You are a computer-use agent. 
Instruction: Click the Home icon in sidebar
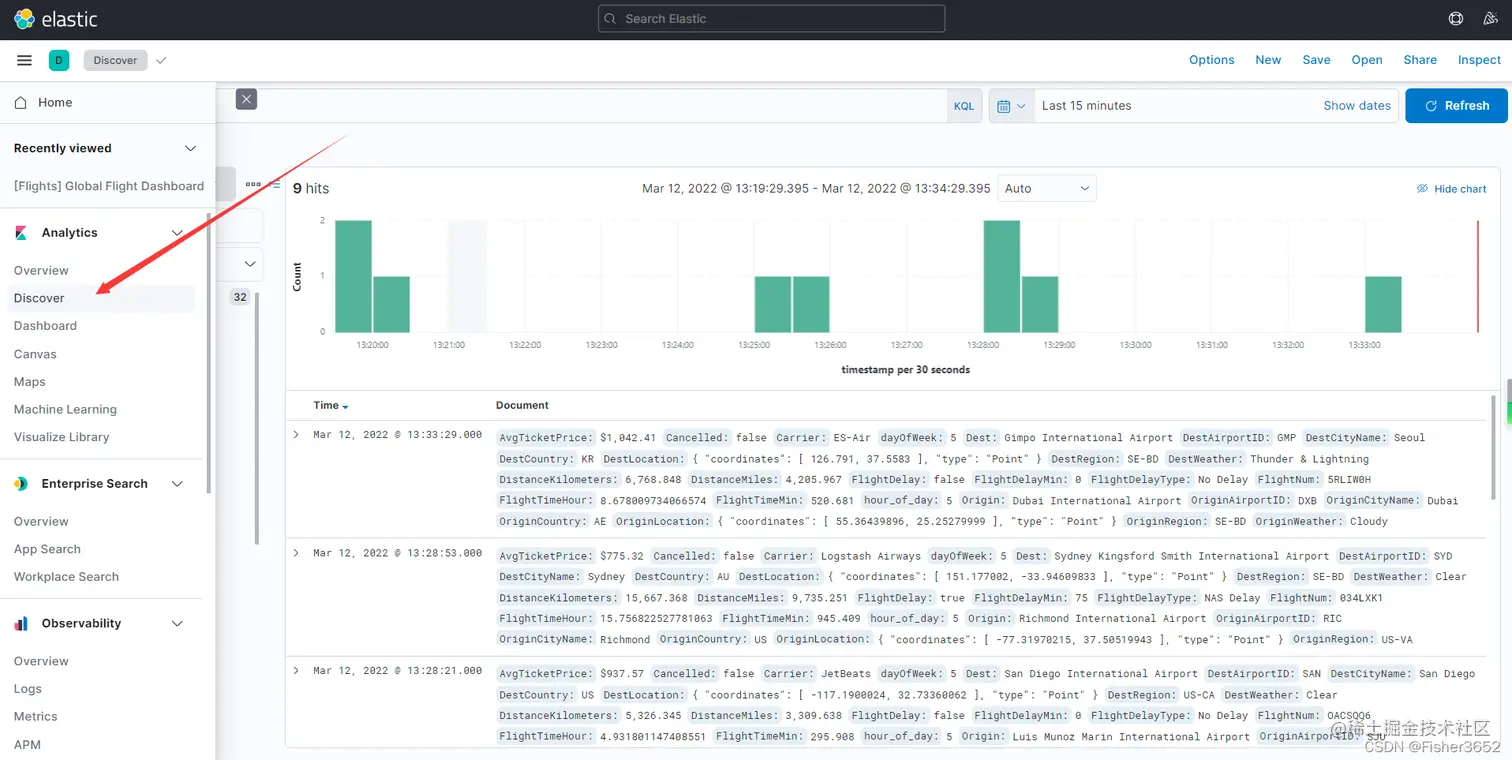pyautogui.click(x=21, y=102)
